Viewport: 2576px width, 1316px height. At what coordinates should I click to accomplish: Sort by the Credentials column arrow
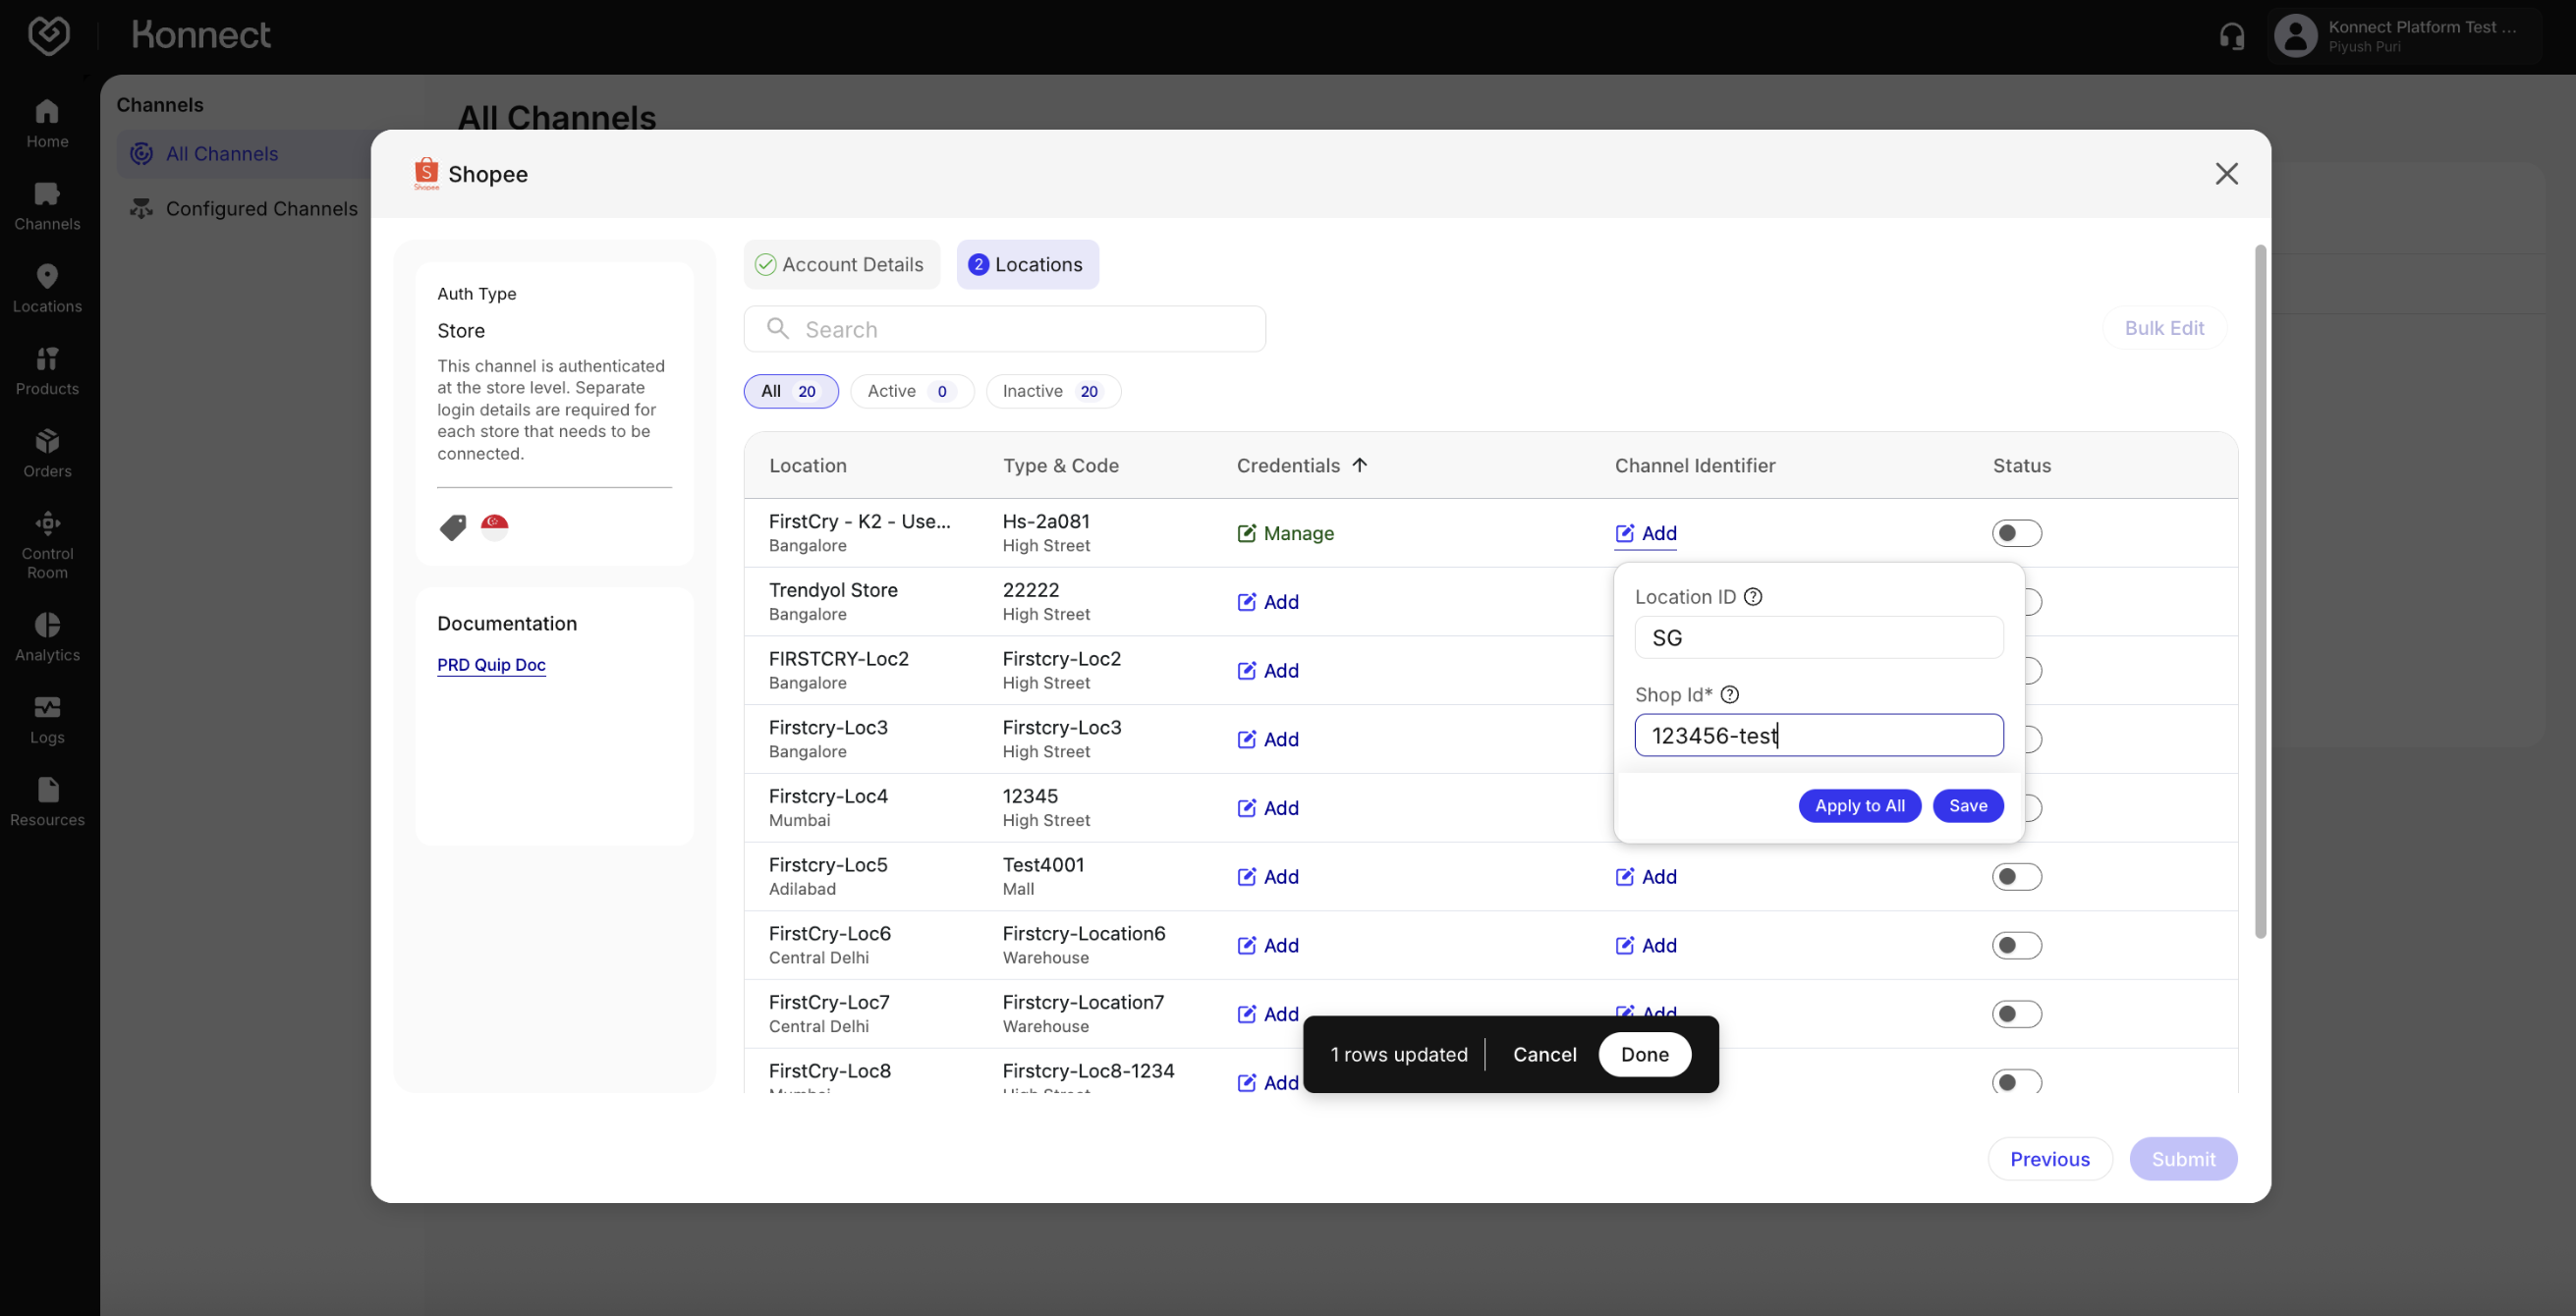(1359, 465)
